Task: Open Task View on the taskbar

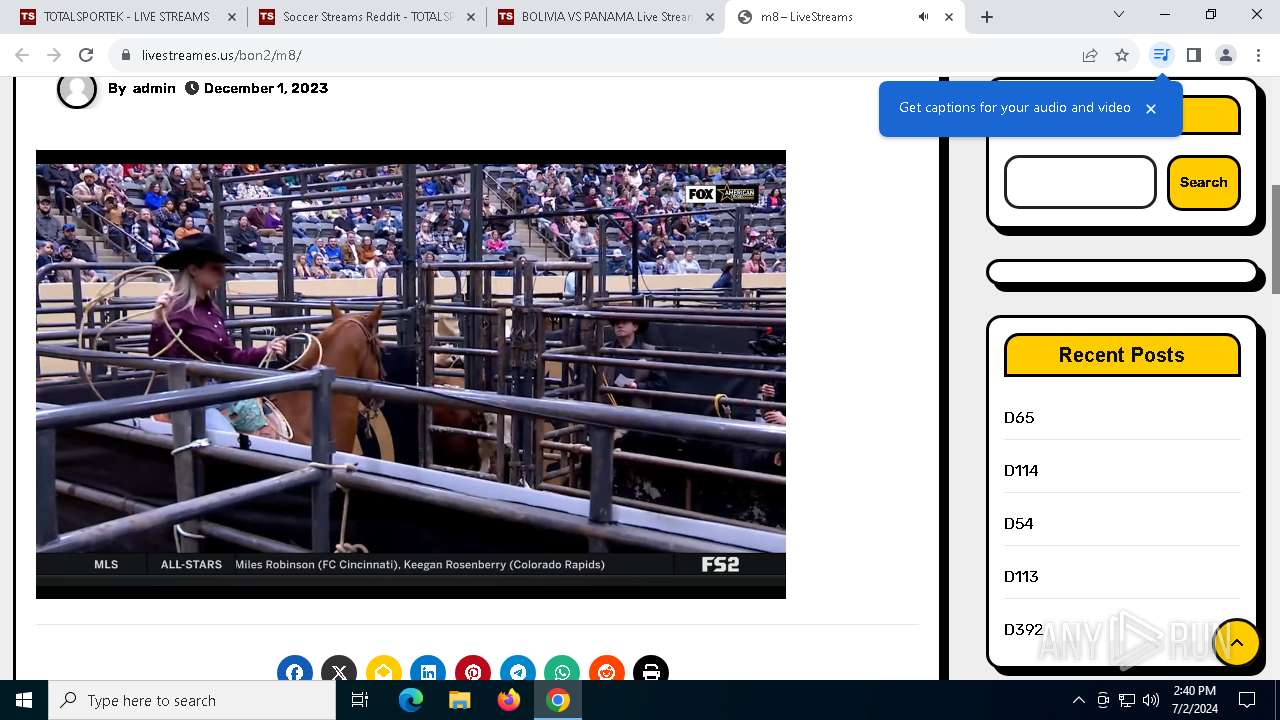Action: click(x=360, y=700)
